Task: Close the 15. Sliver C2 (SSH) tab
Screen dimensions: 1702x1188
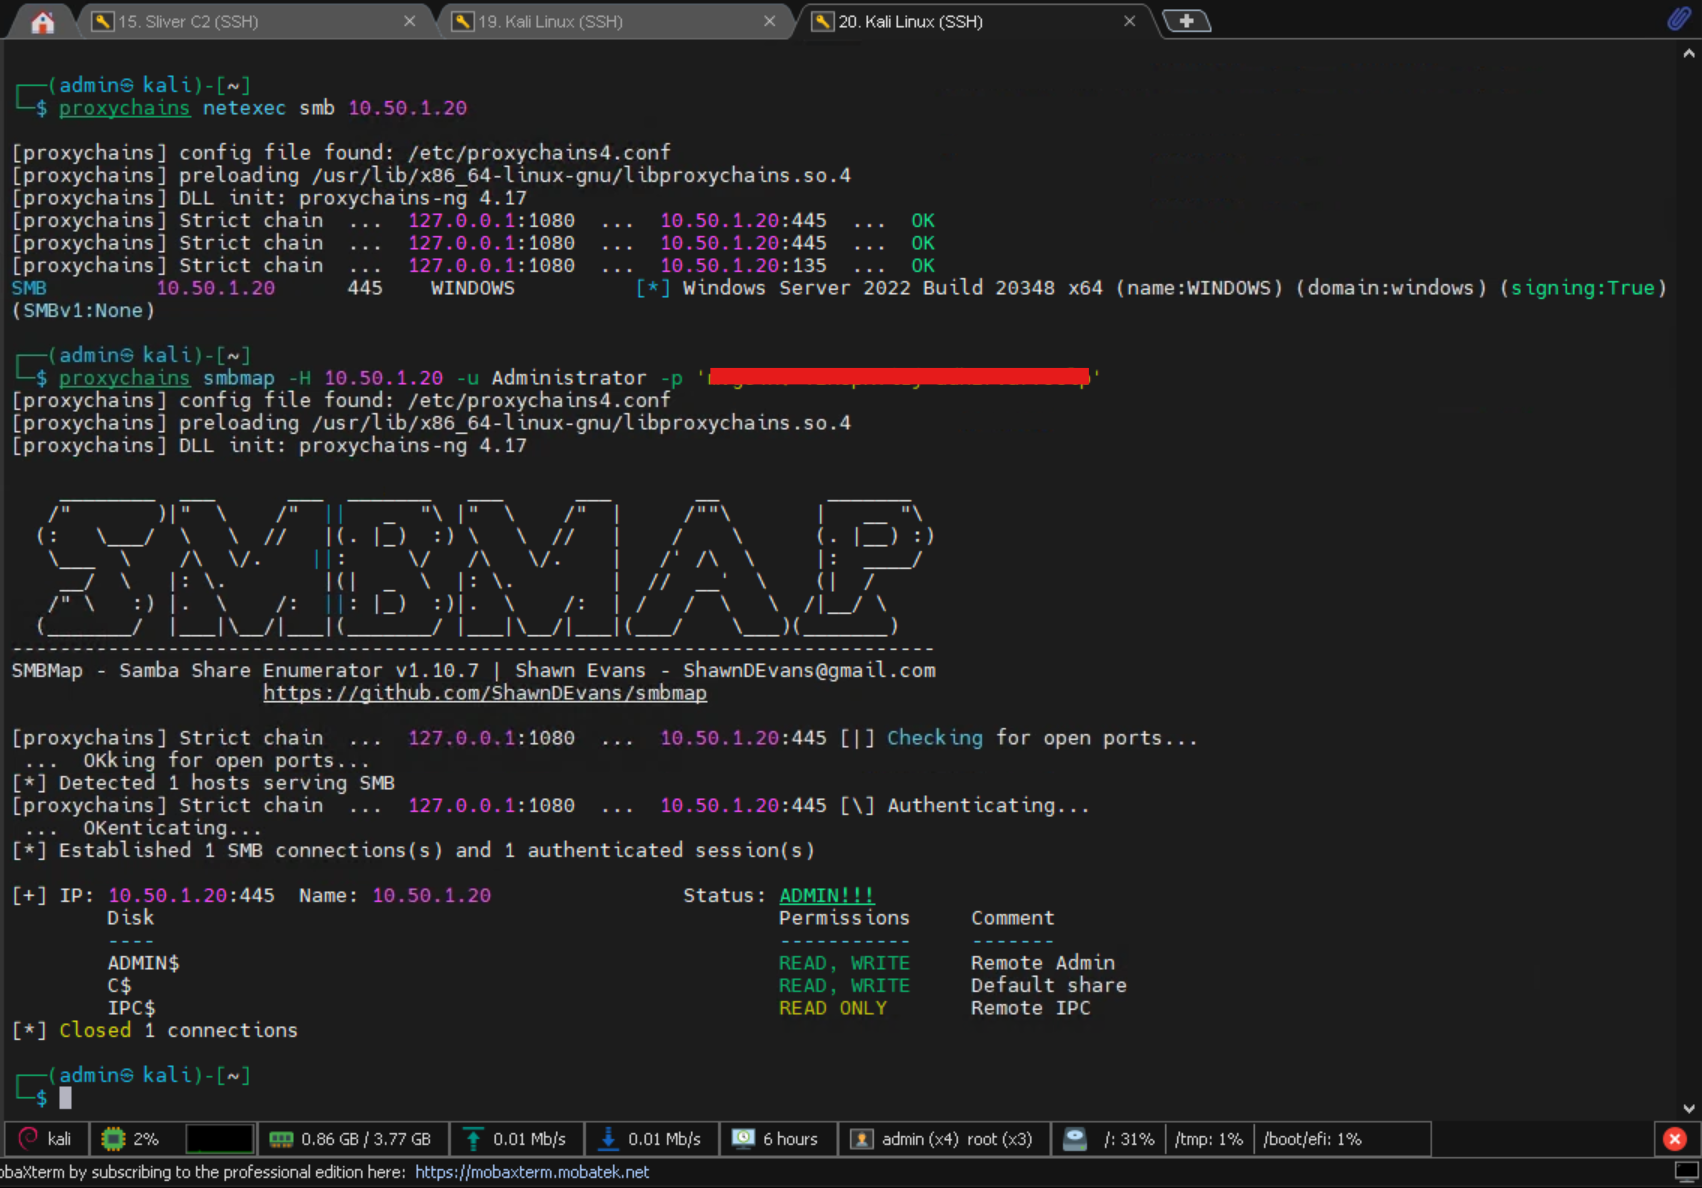Action: click(x=409, y=21)
